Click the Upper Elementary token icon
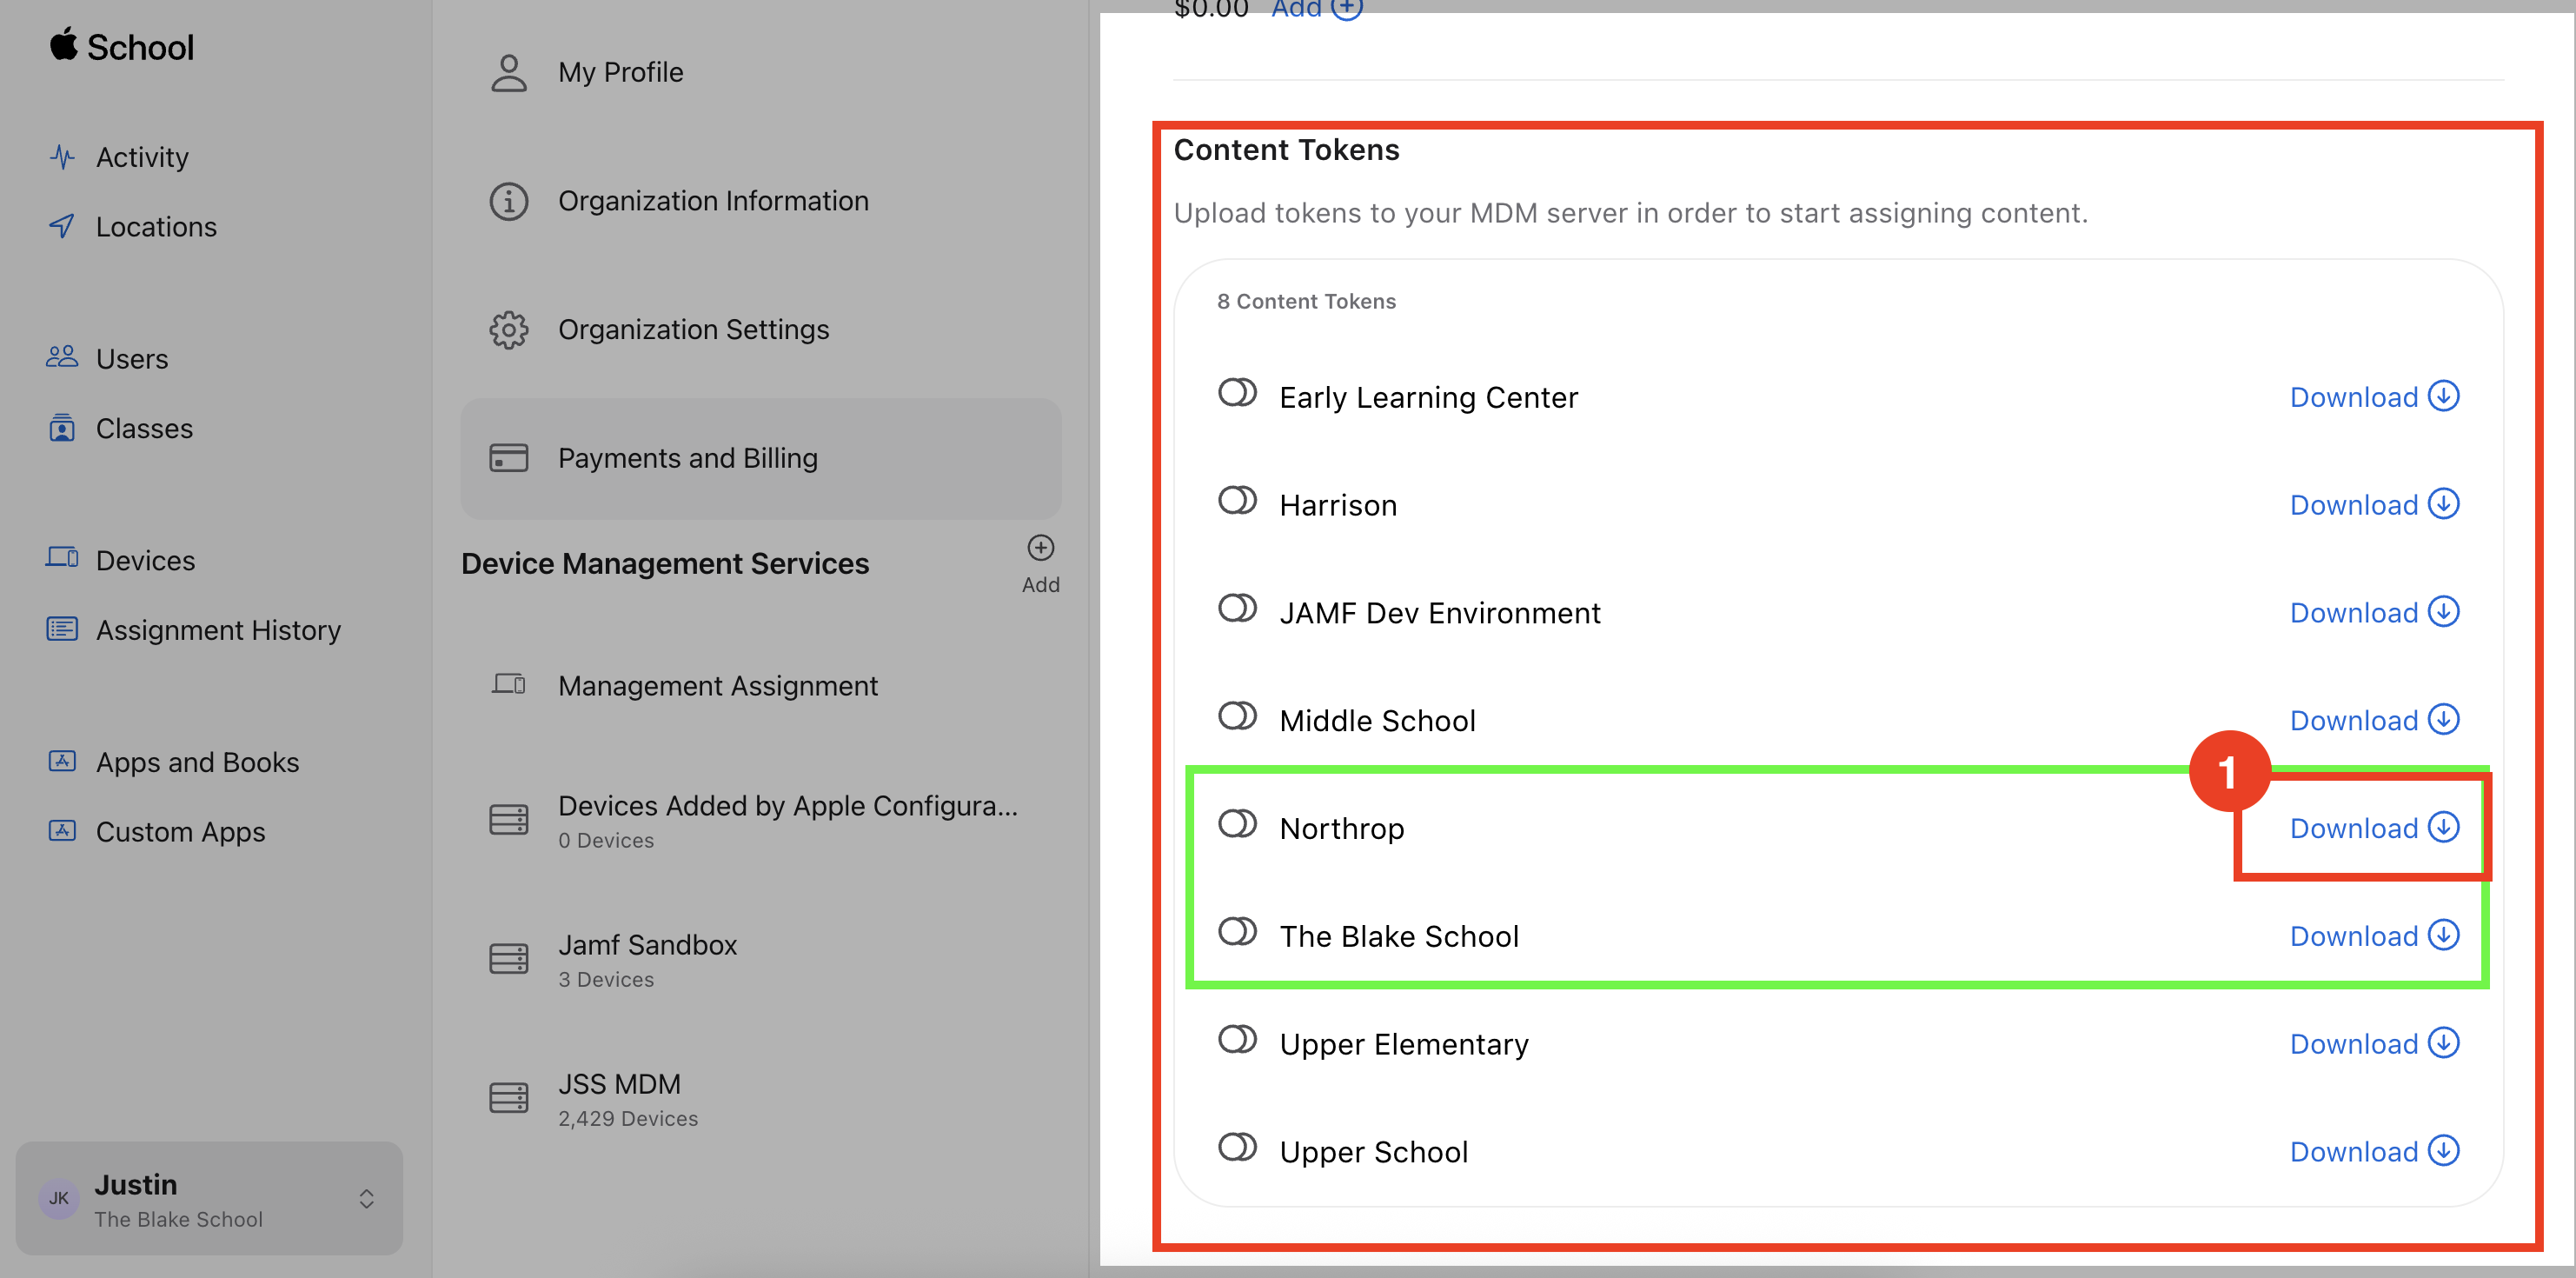 click(x=1238, y=1040)
